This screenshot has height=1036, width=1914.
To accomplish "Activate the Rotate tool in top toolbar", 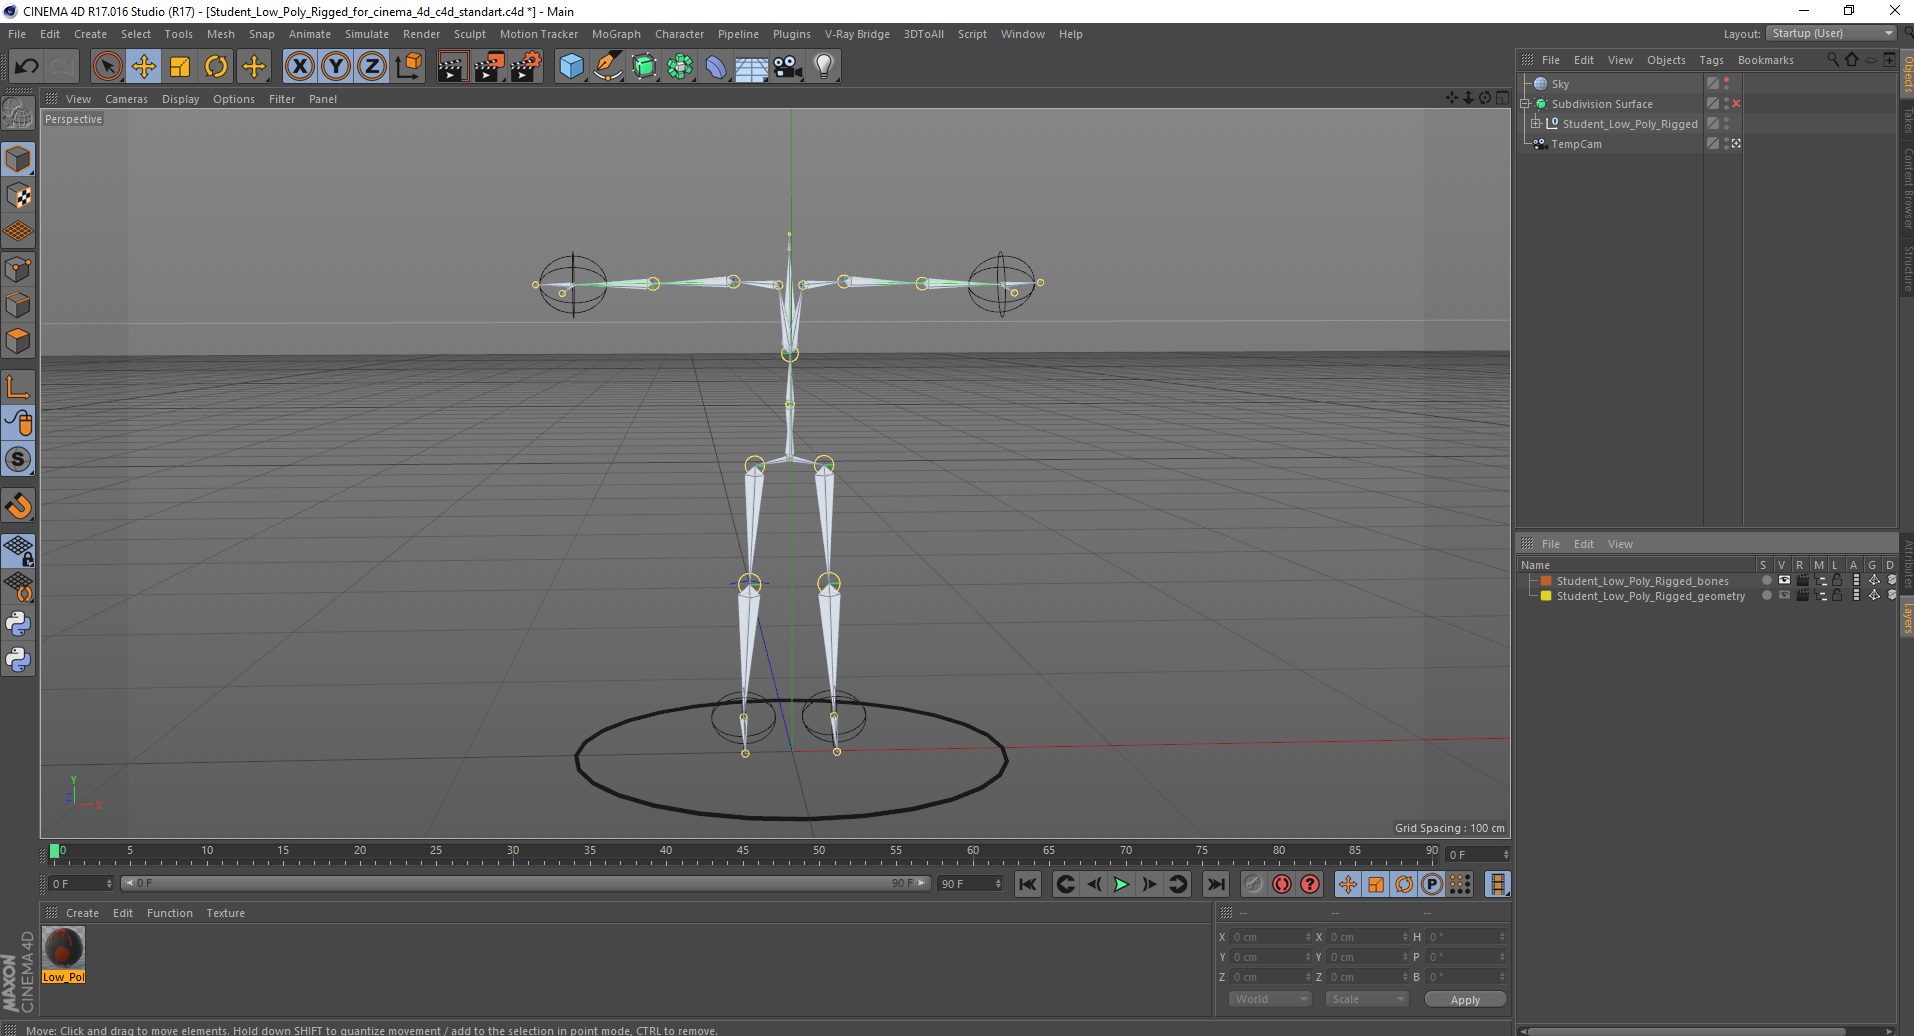I will (x=216, y=67).
